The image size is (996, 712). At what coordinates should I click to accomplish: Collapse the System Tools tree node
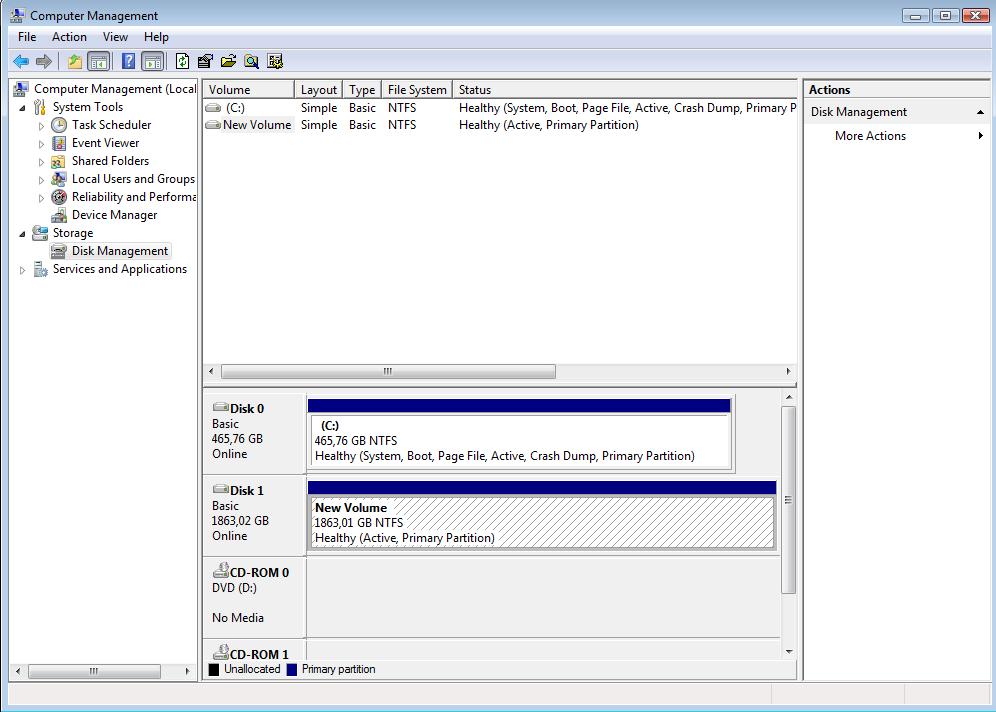22,108
